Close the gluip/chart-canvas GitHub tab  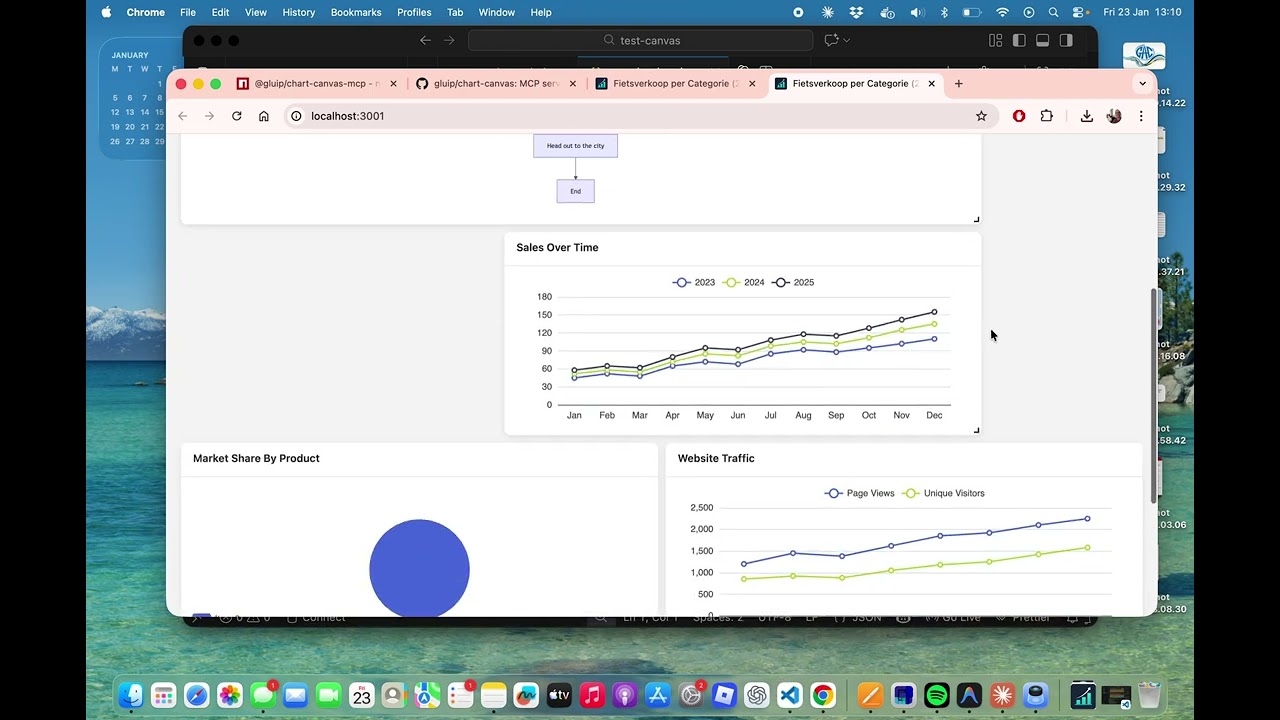pos(573,84)
